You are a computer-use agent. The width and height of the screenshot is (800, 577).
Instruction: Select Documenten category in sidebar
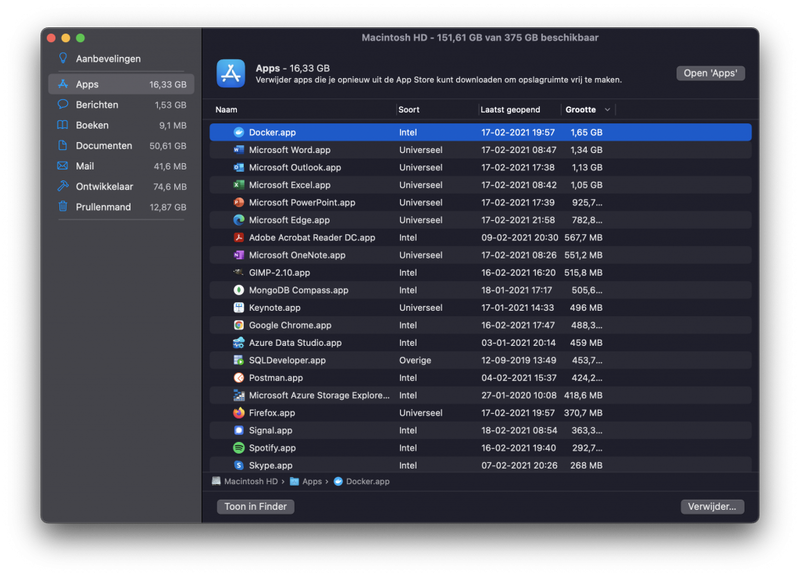click(104, 146)
